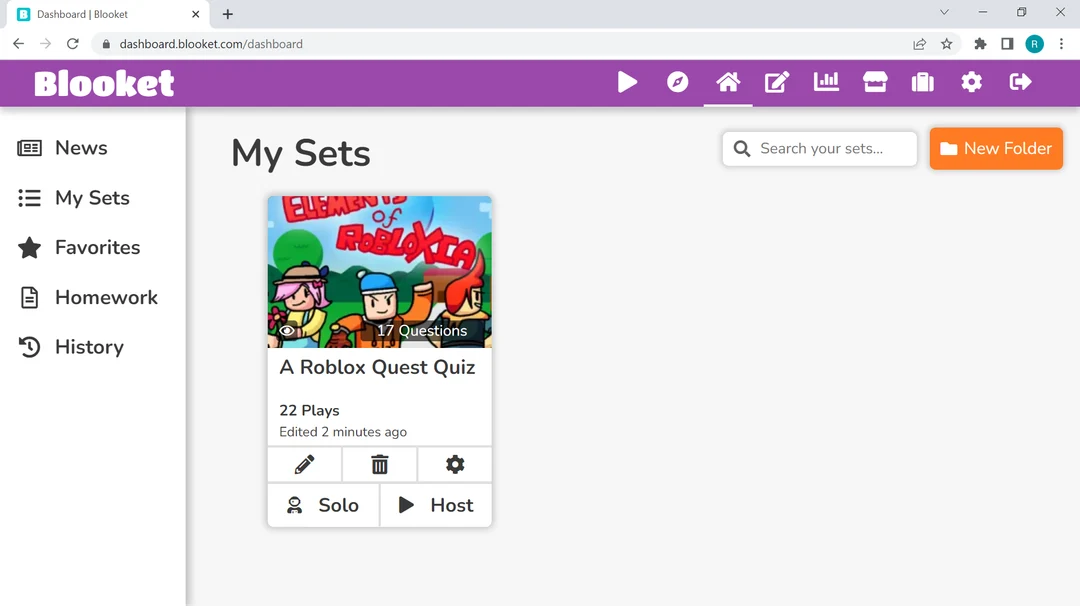Click the News icon in the sidebar
This screenshot has height=606, width=1080.
pos(30,147)
